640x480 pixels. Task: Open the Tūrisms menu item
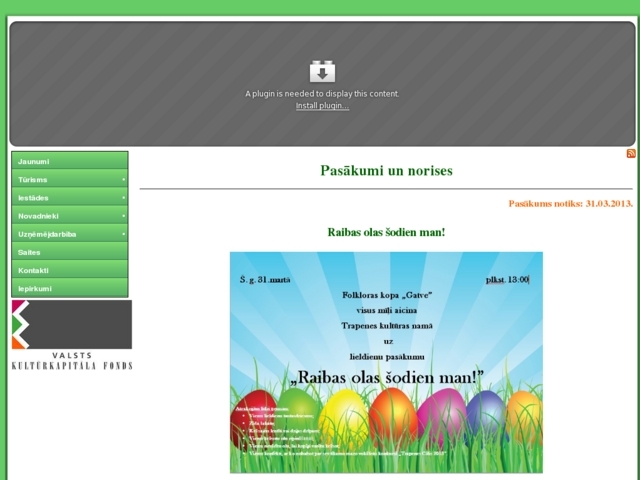point(70,180)
